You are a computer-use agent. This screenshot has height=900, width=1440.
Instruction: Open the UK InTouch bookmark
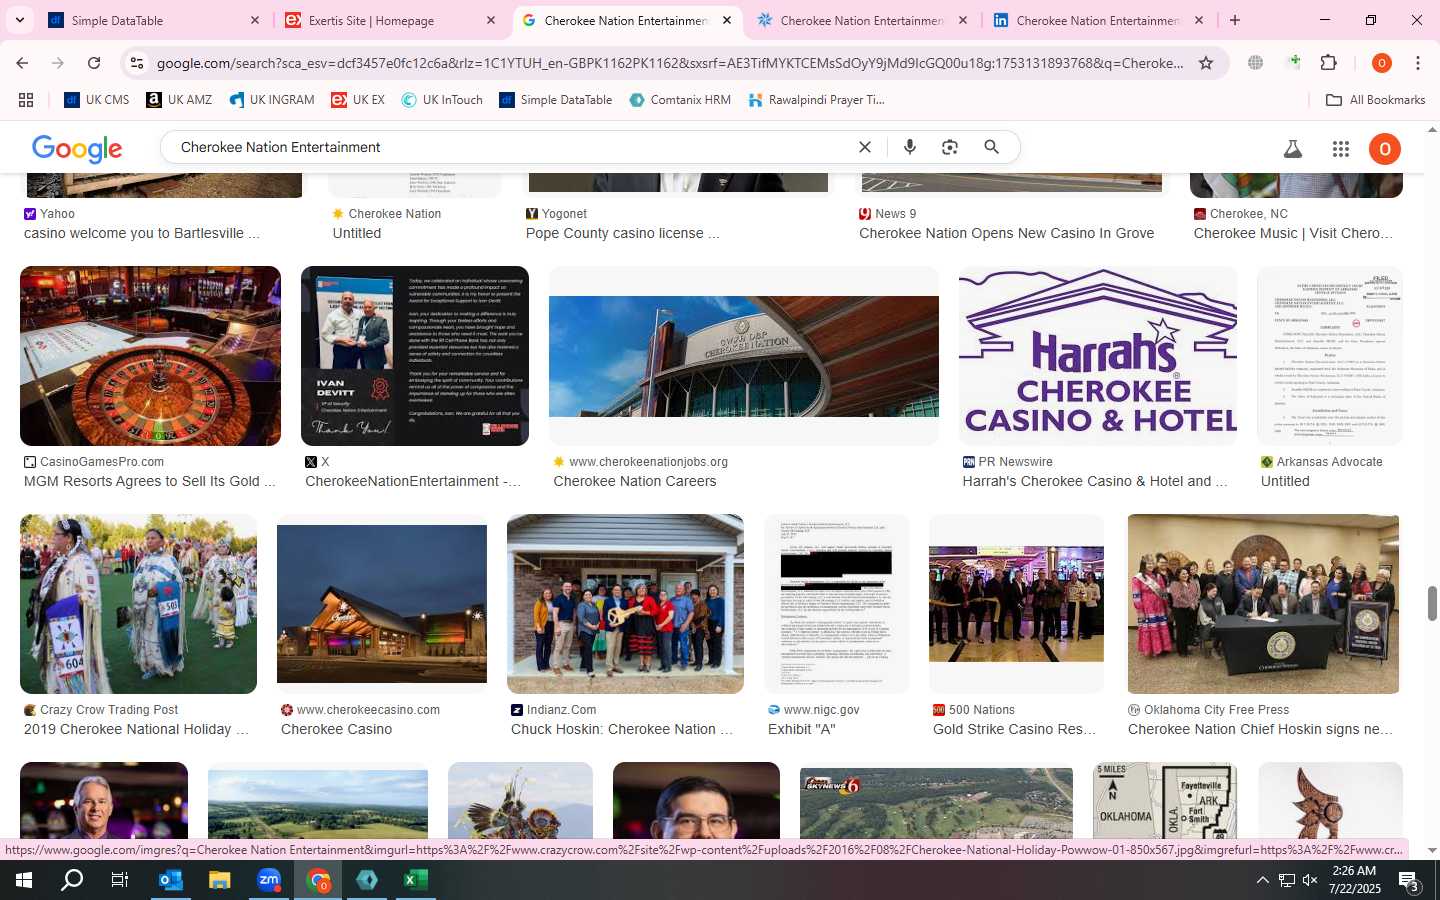[x=442, y=100]
